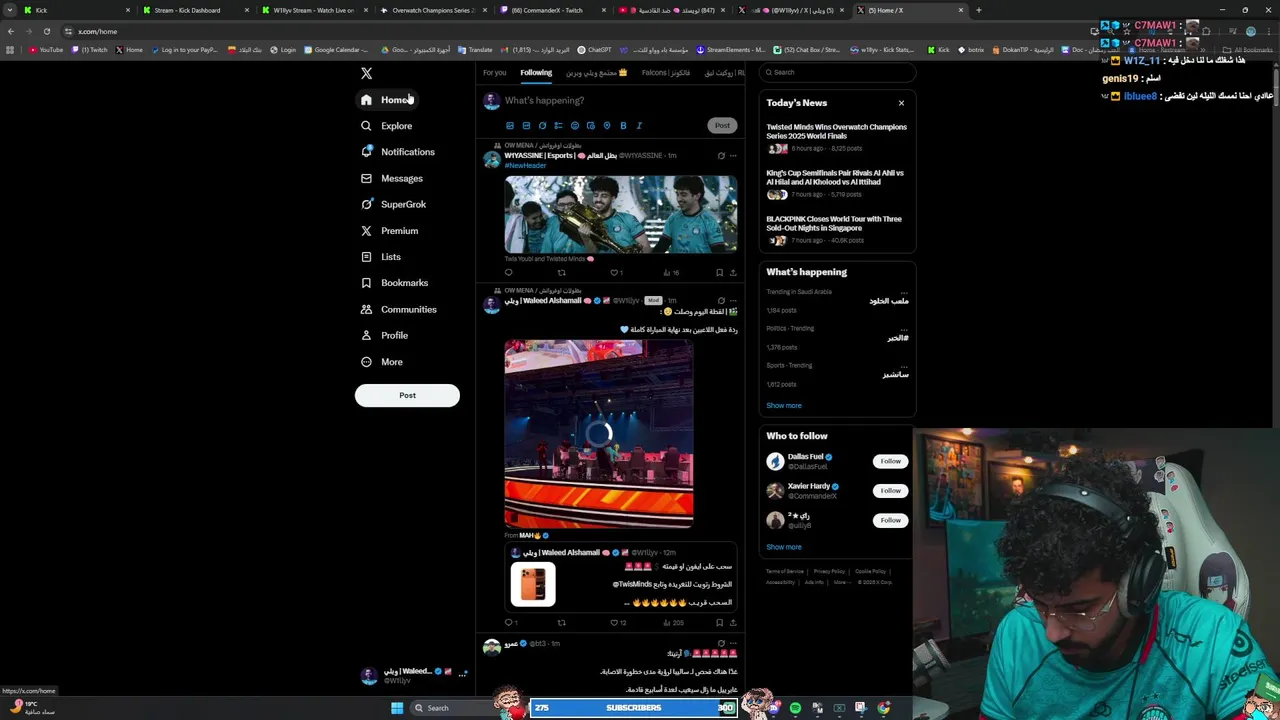
Task: Click the Search field on X
Action: [837, 72]
